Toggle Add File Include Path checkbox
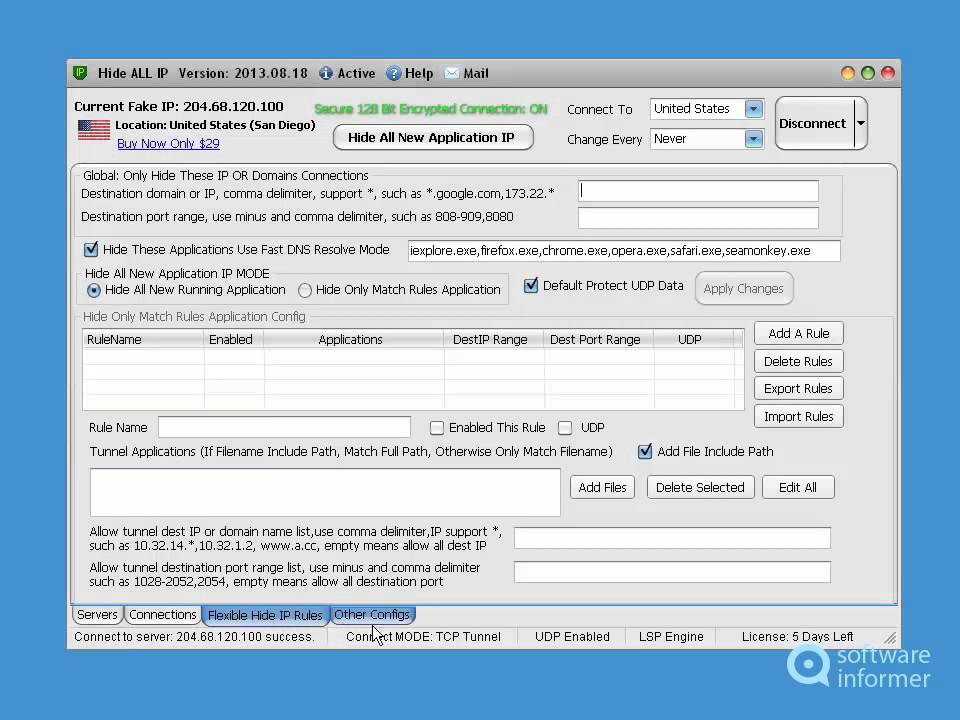 645,451
